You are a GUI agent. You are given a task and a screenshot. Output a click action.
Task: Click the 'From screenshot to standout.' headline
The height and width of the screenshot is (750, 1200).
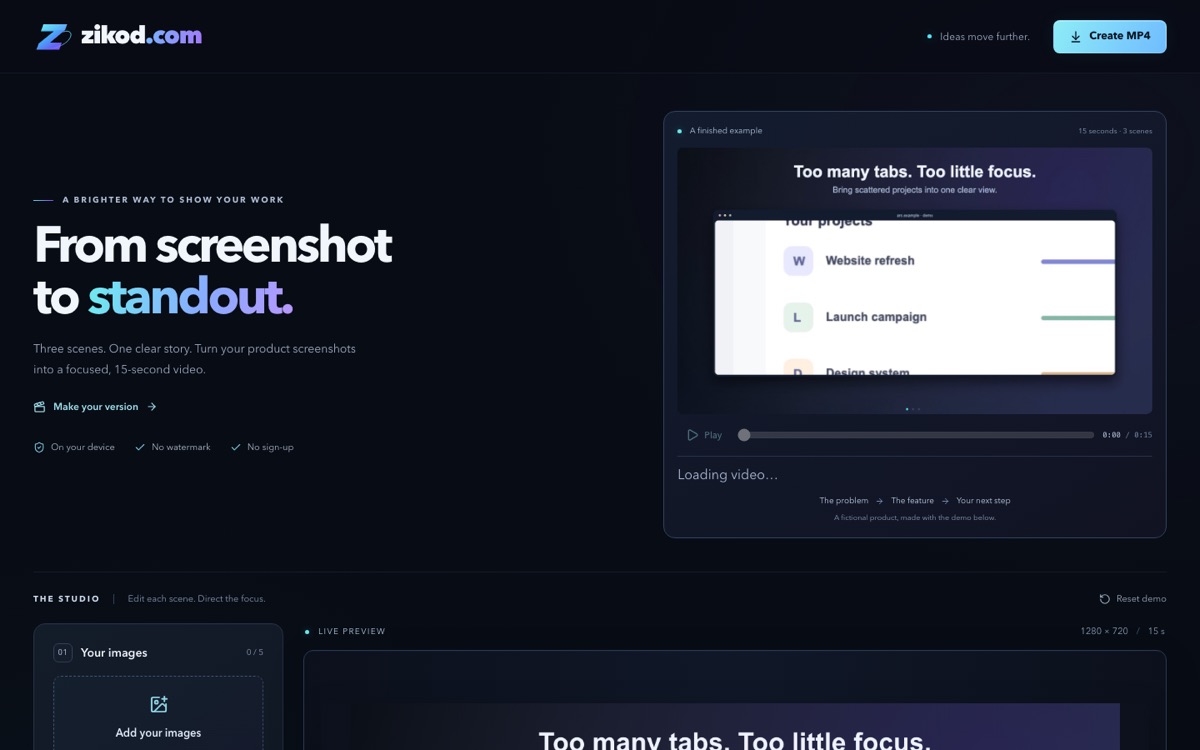click(x=213, y=270)
